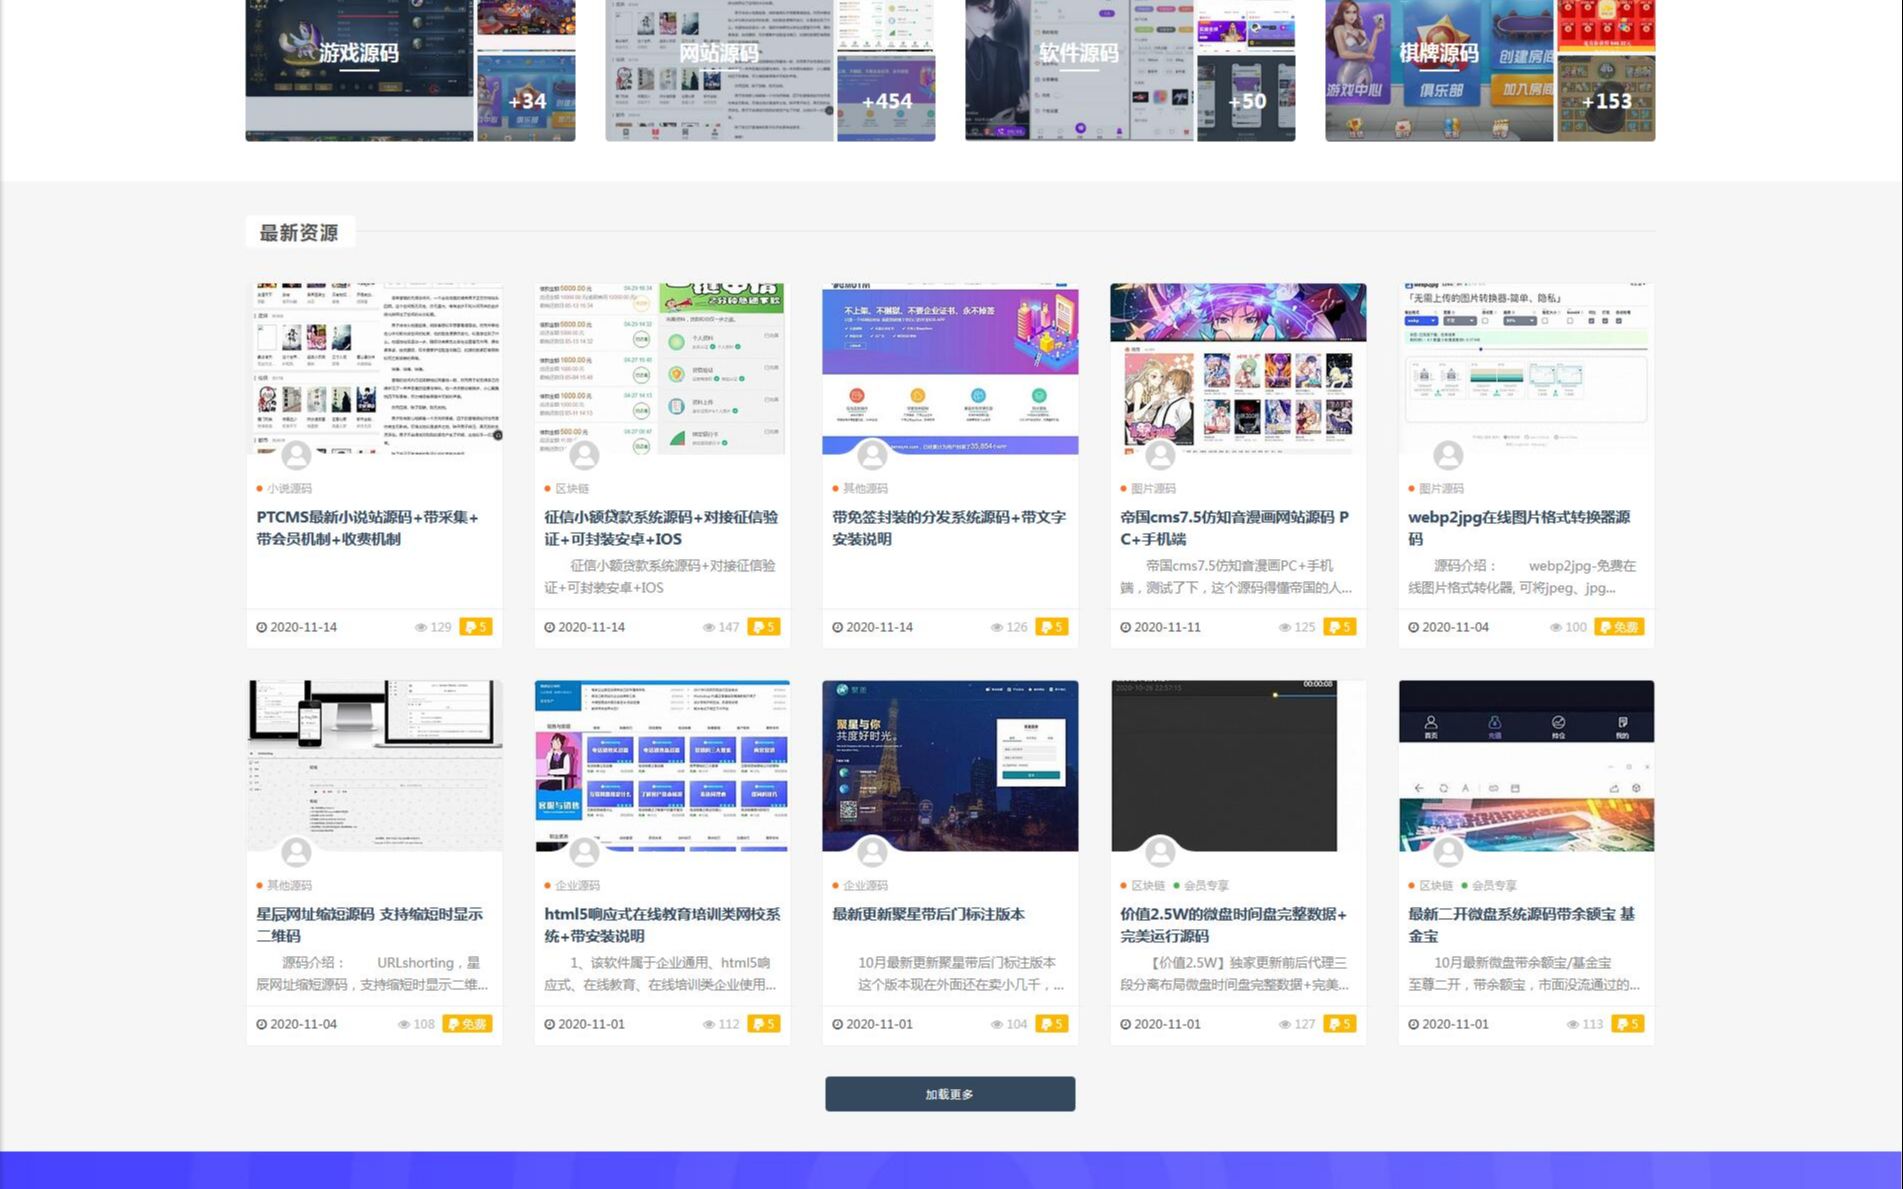
Task: Click the avatar icon on html5响应式在线教育 card
Action: [584, 852]
